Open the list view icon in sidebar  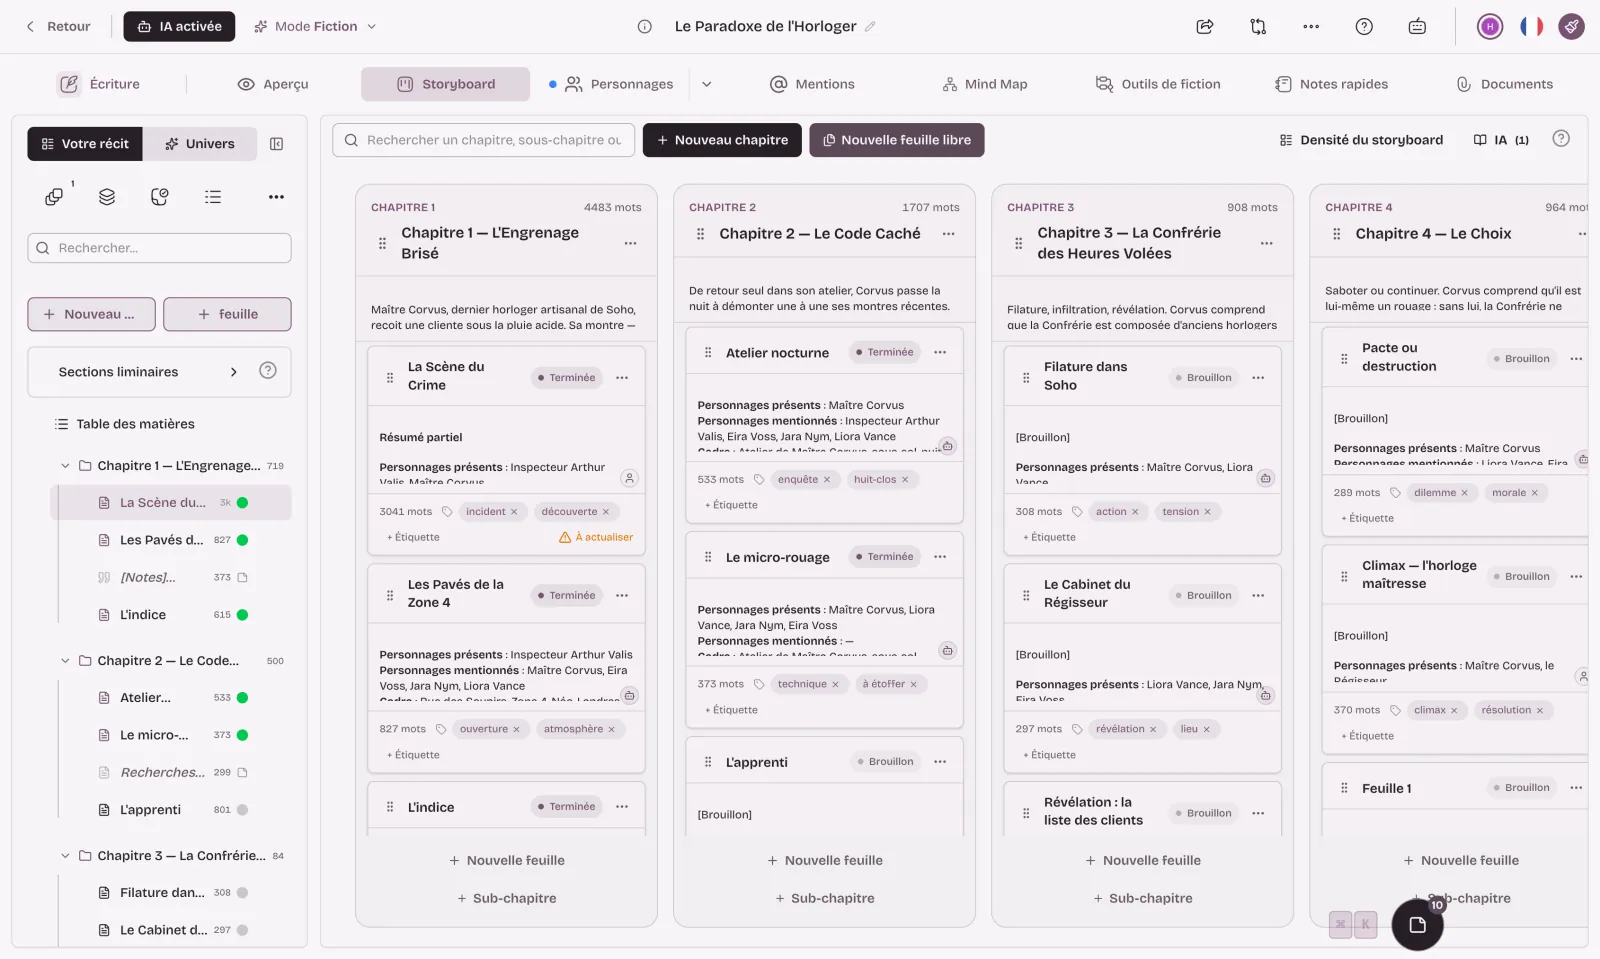pyautogui.click(x=213, y=197)
